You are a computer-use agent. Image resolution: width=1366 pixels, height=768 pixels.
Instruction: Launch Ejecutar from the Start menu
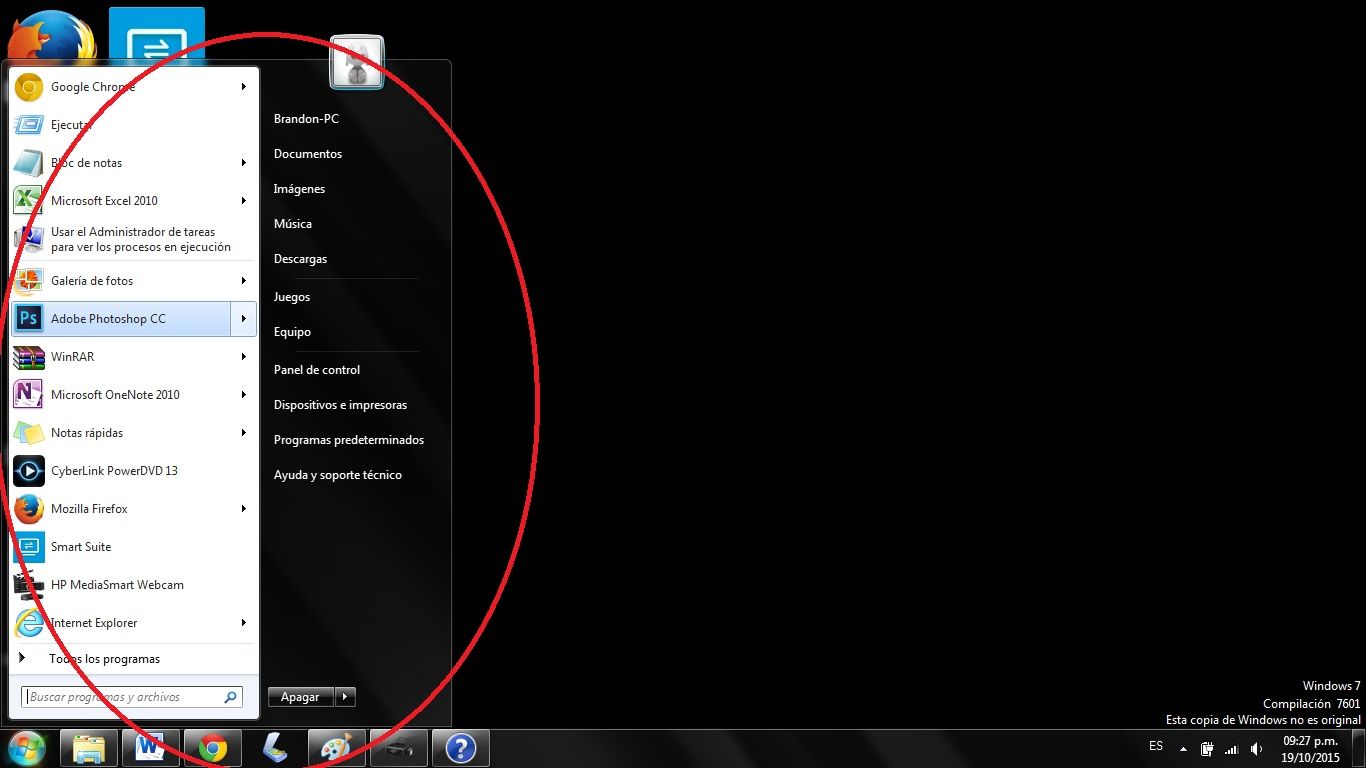tap(134, 125)
